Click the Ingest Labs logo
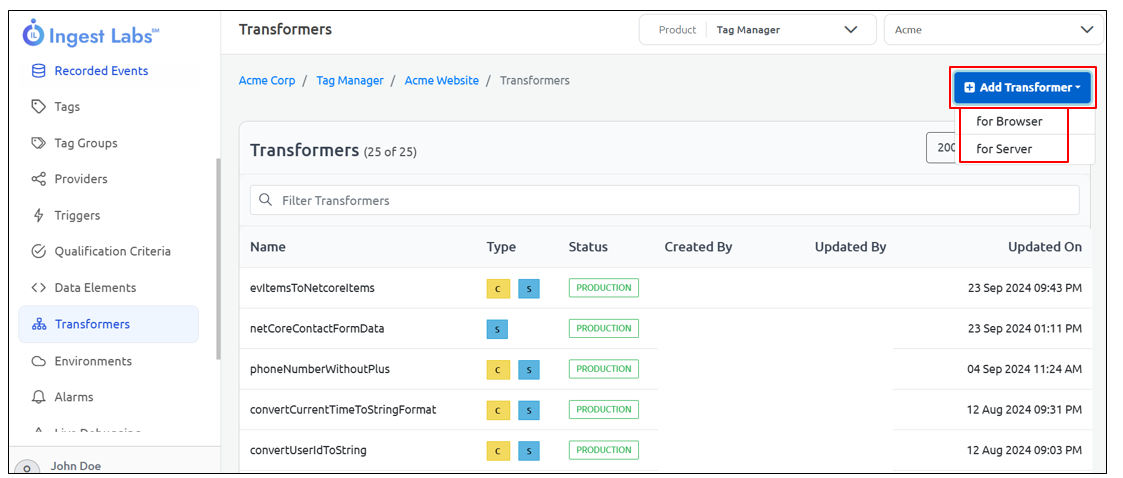 [90, 35]
